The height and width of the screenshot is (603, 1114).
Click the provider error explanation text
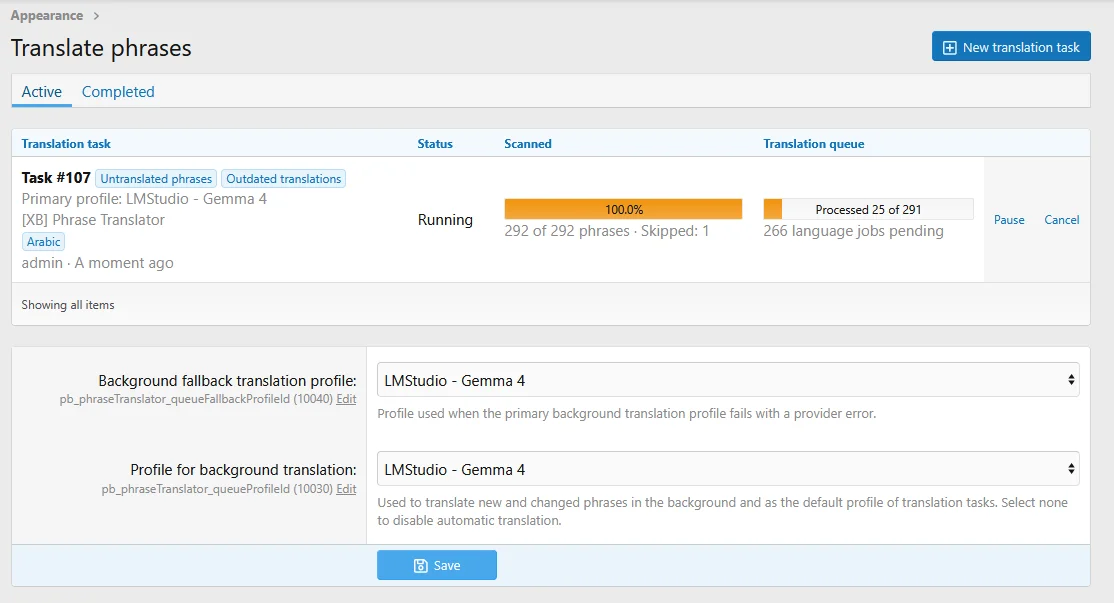pos(626,413)
